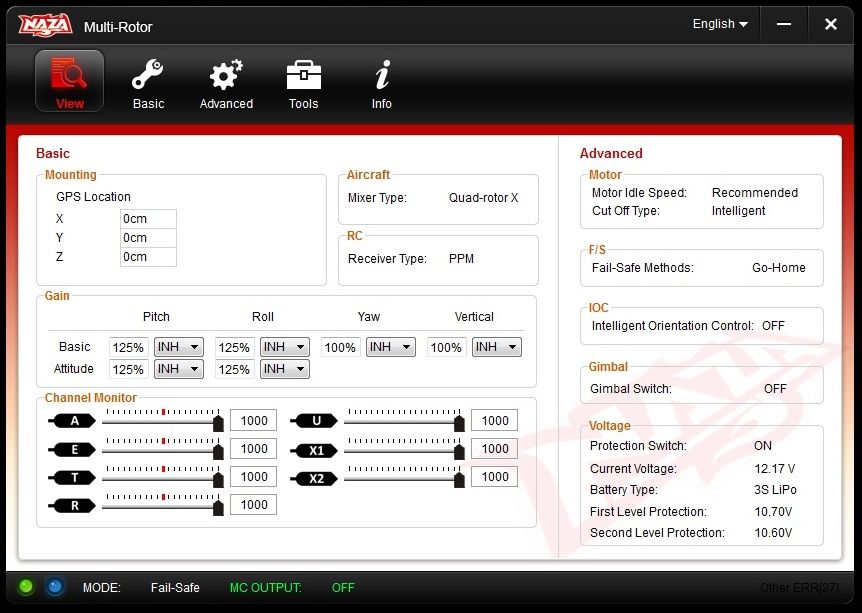
Task: Click the X1 channel label badge
Action: coord(314,451)
